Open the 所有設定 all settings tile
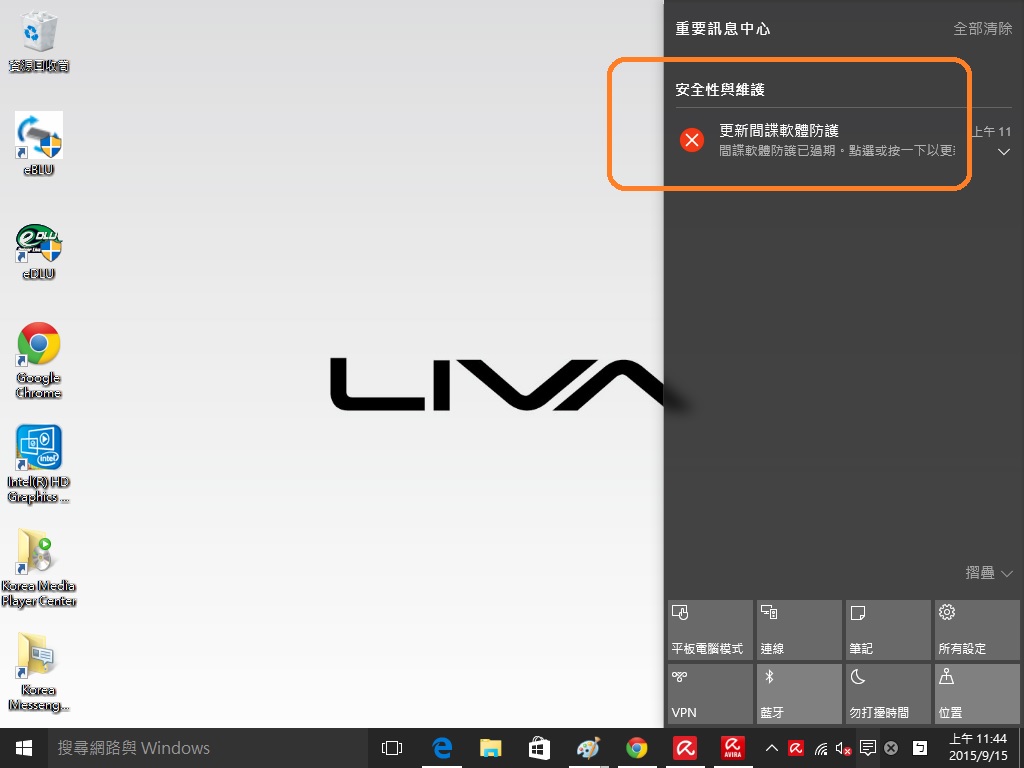The width and height of the screenshot is (1024, 768). click(x=977, y=630)
